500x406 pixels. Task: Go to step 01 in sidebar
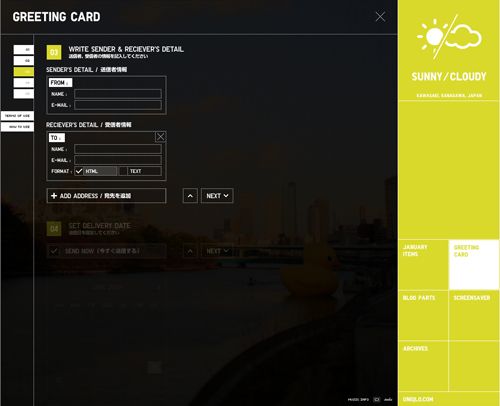(x=24, y=50)
